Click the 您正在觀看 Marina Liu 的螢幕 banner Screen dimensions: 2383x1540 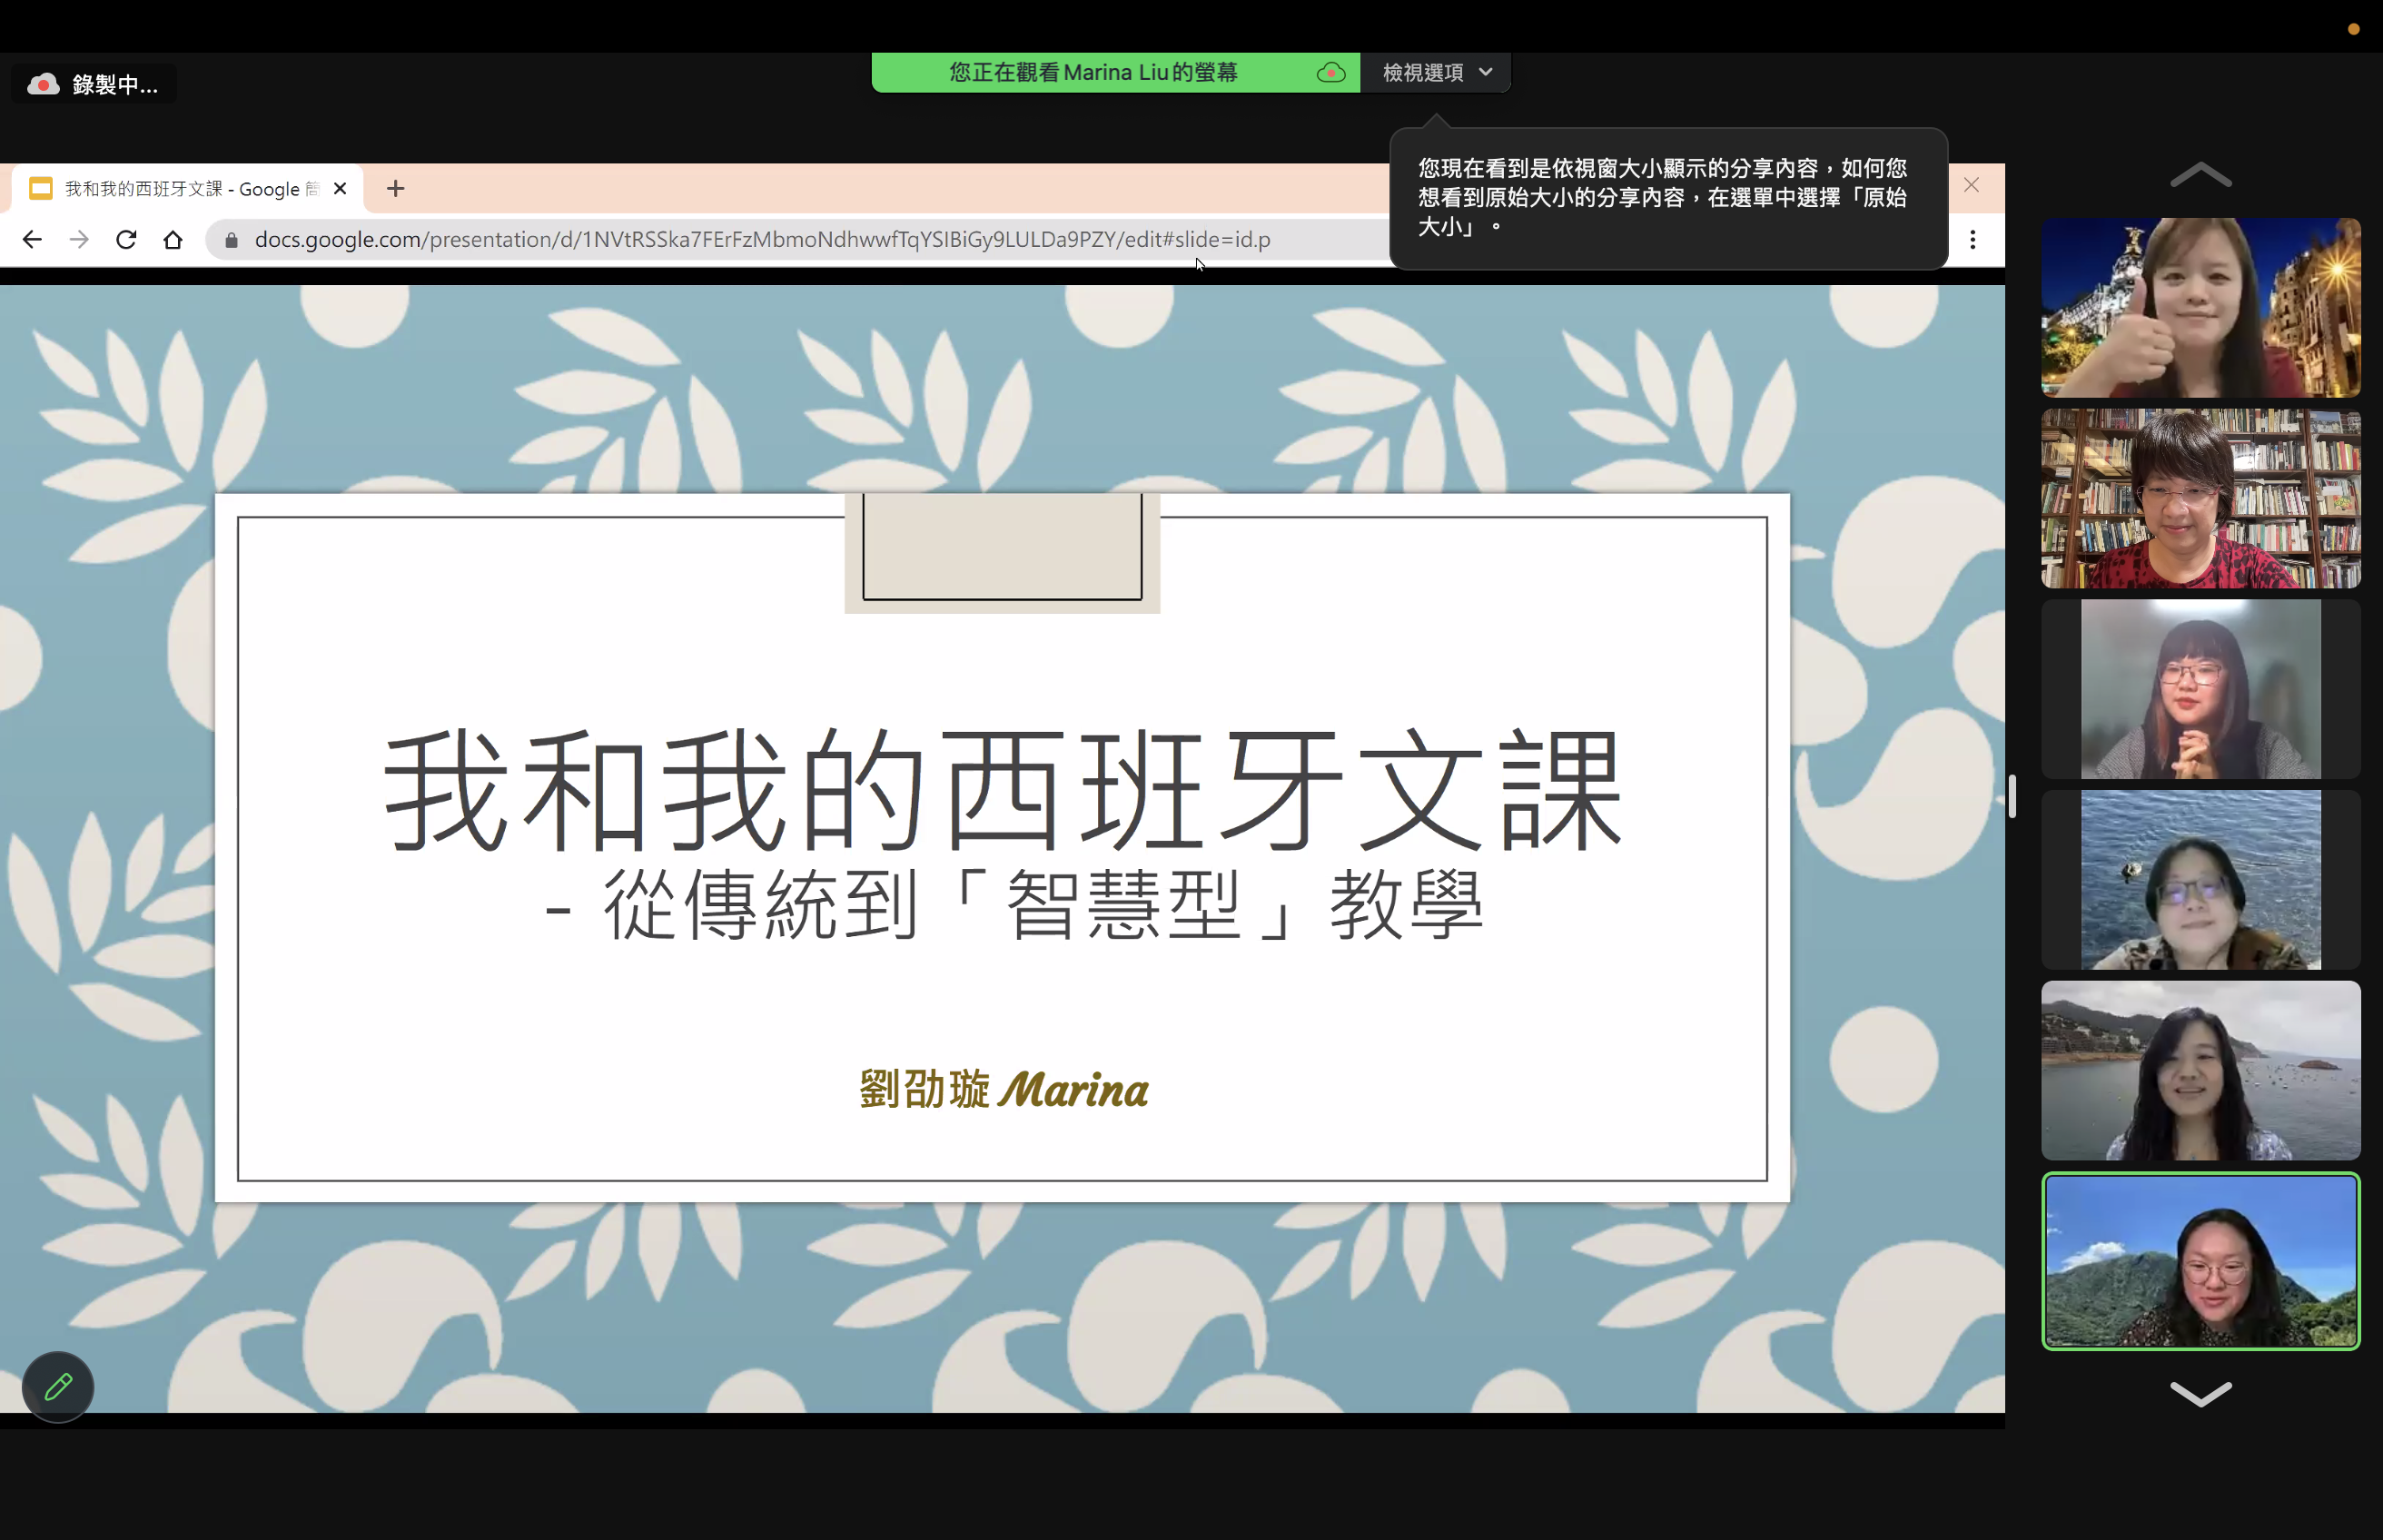(x=1115, y=73)
